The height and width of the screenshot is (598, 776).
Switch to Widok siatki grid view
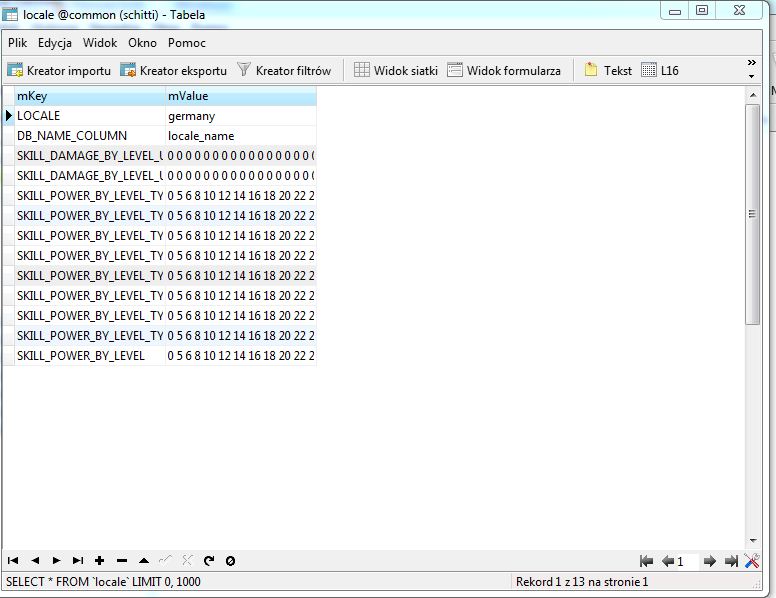[x=396, y=70]
